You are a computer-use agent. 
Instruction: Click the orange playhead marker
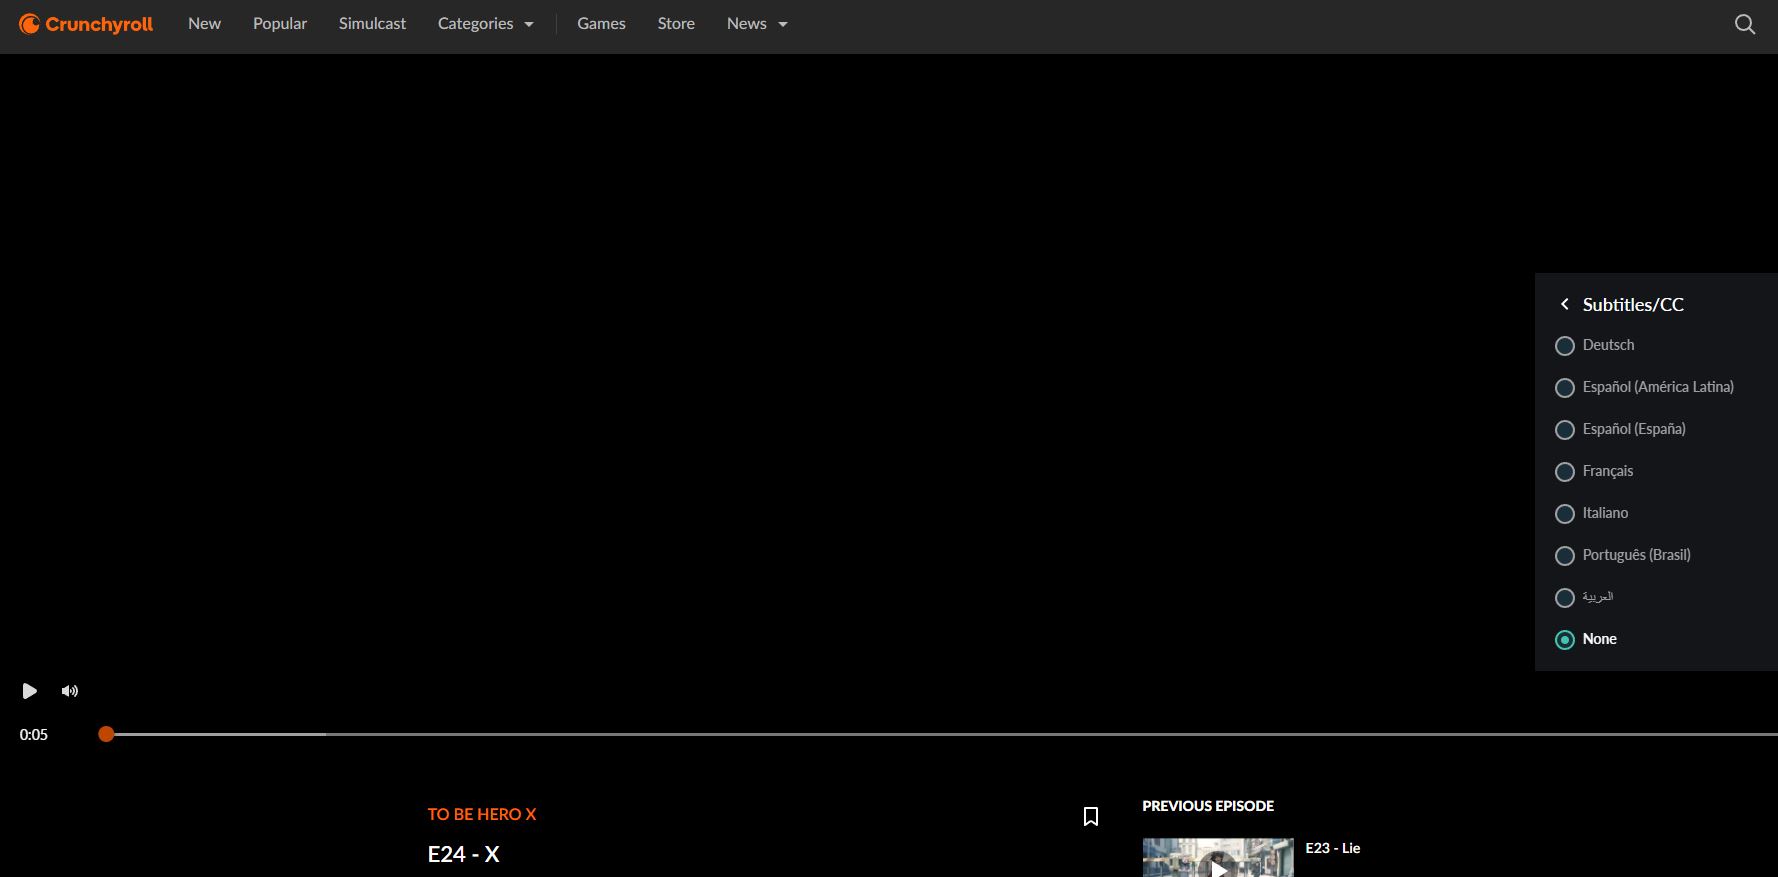(106, 734)
